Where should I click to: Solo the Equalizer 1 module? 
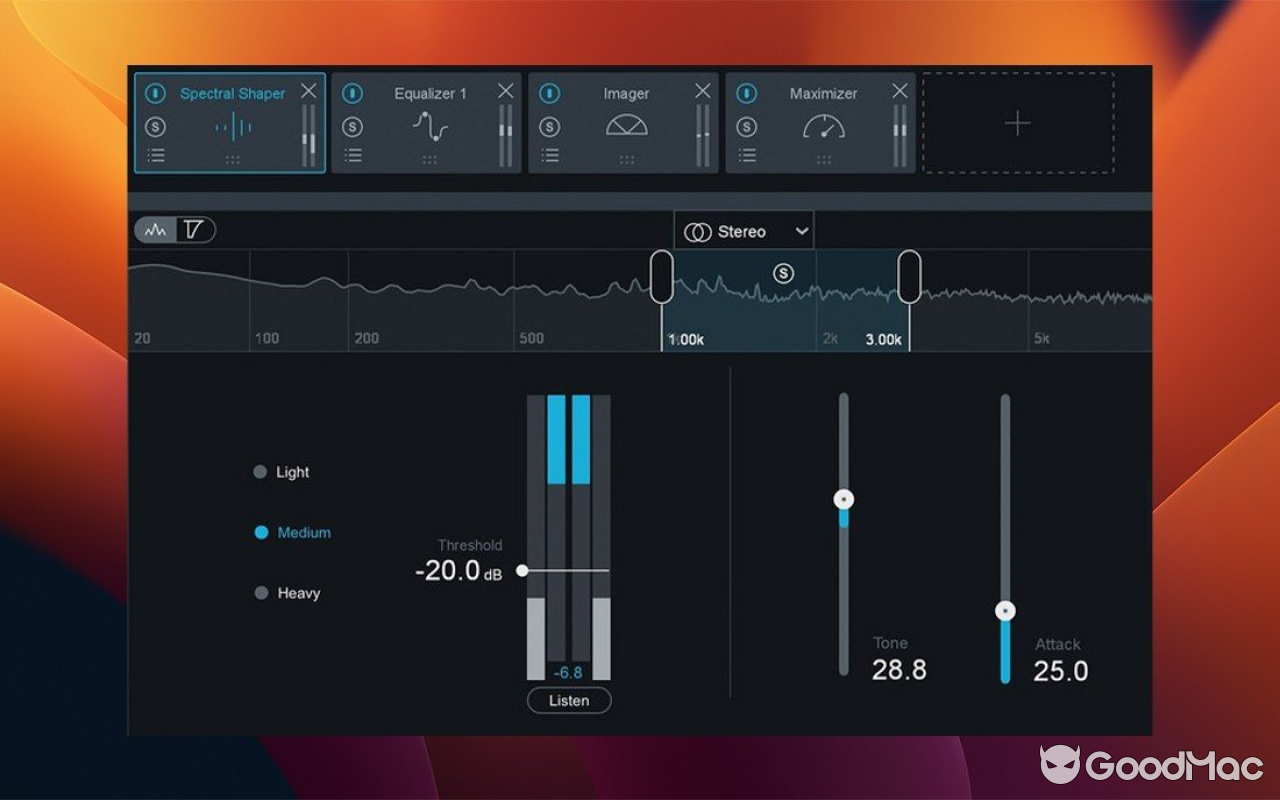(354, 126)
